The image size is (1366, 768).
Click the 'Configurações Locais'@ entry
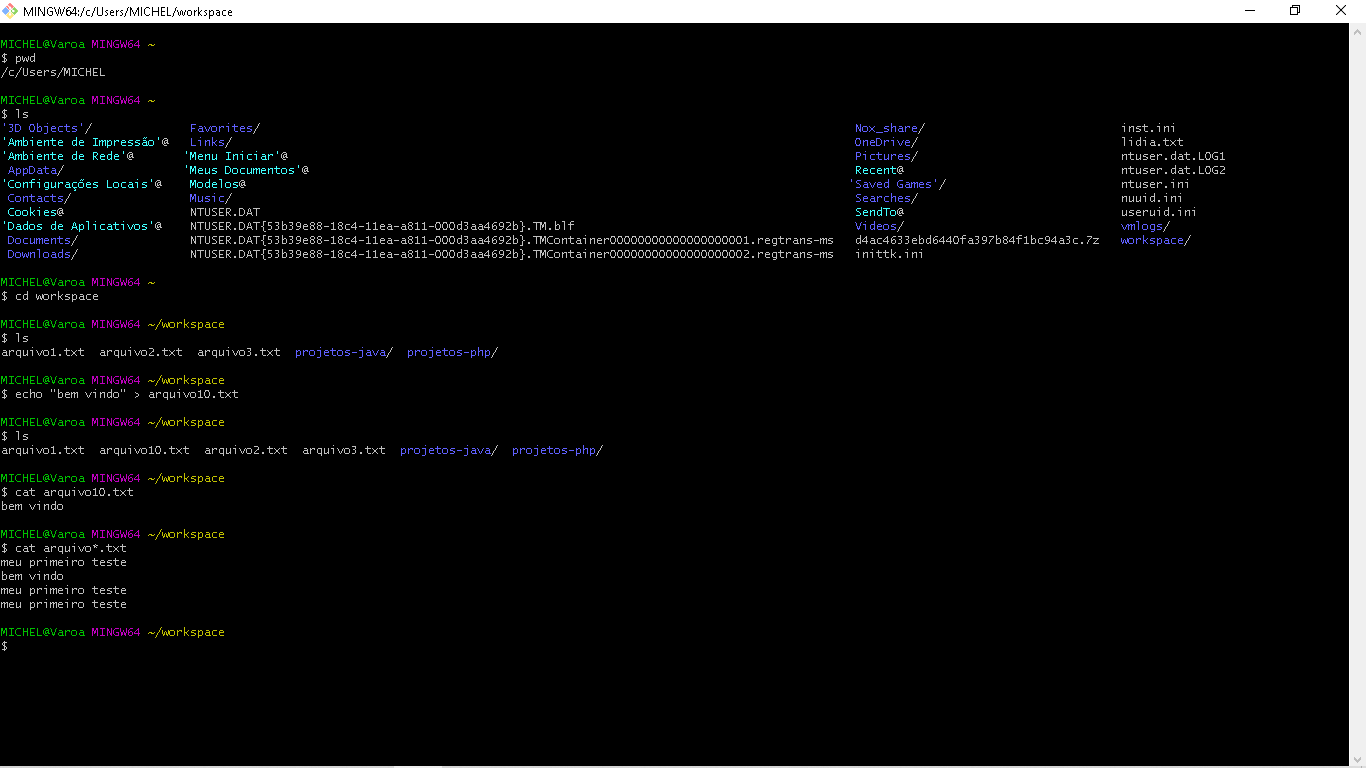click(x=81, y=184)
